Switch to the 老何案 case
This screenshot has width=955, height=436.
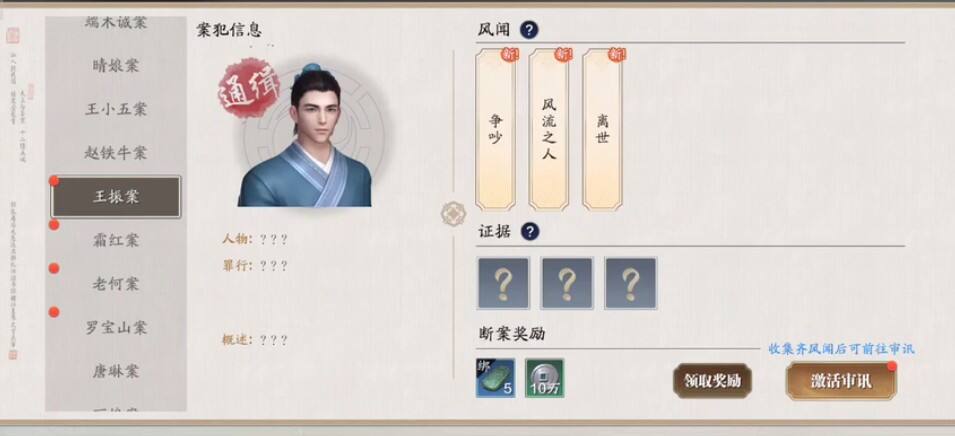(116, 284)
